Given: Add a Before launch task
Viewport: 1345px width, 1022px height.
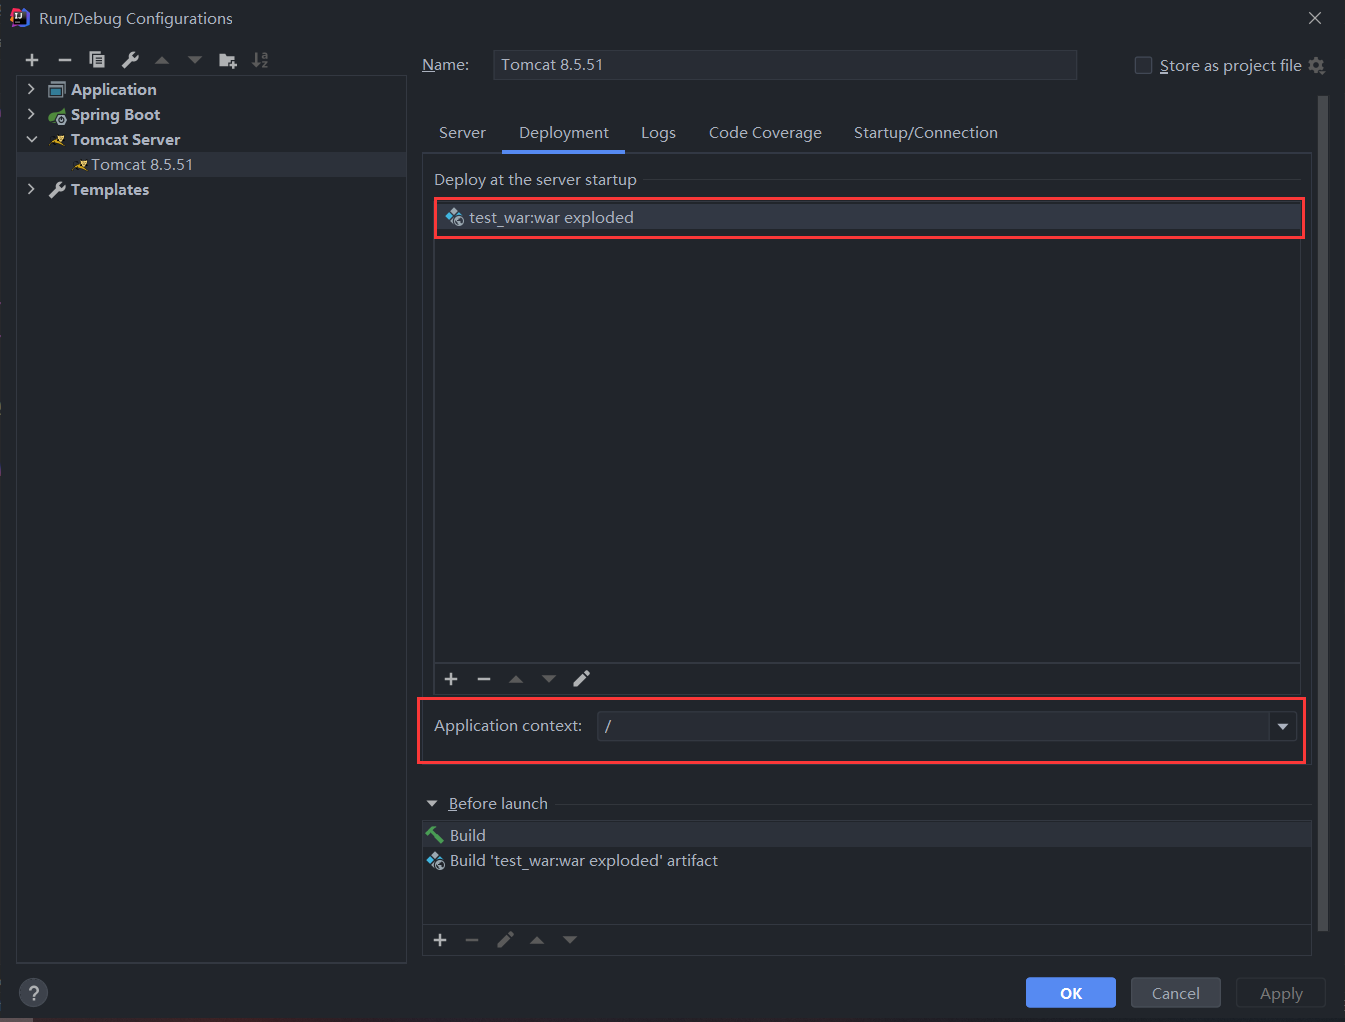Looking at the screenshot, I should click(x=440, y=940).
